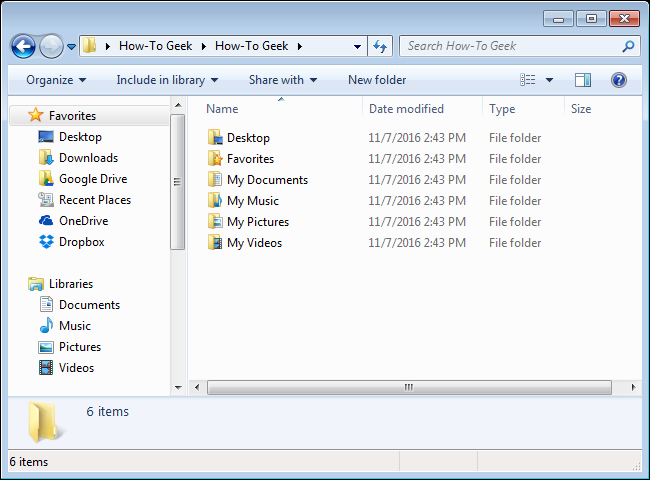Viewport: 650px width, 480px height.
Task: Select the Favorites folder icon in file list
Action: click(215, 158)
